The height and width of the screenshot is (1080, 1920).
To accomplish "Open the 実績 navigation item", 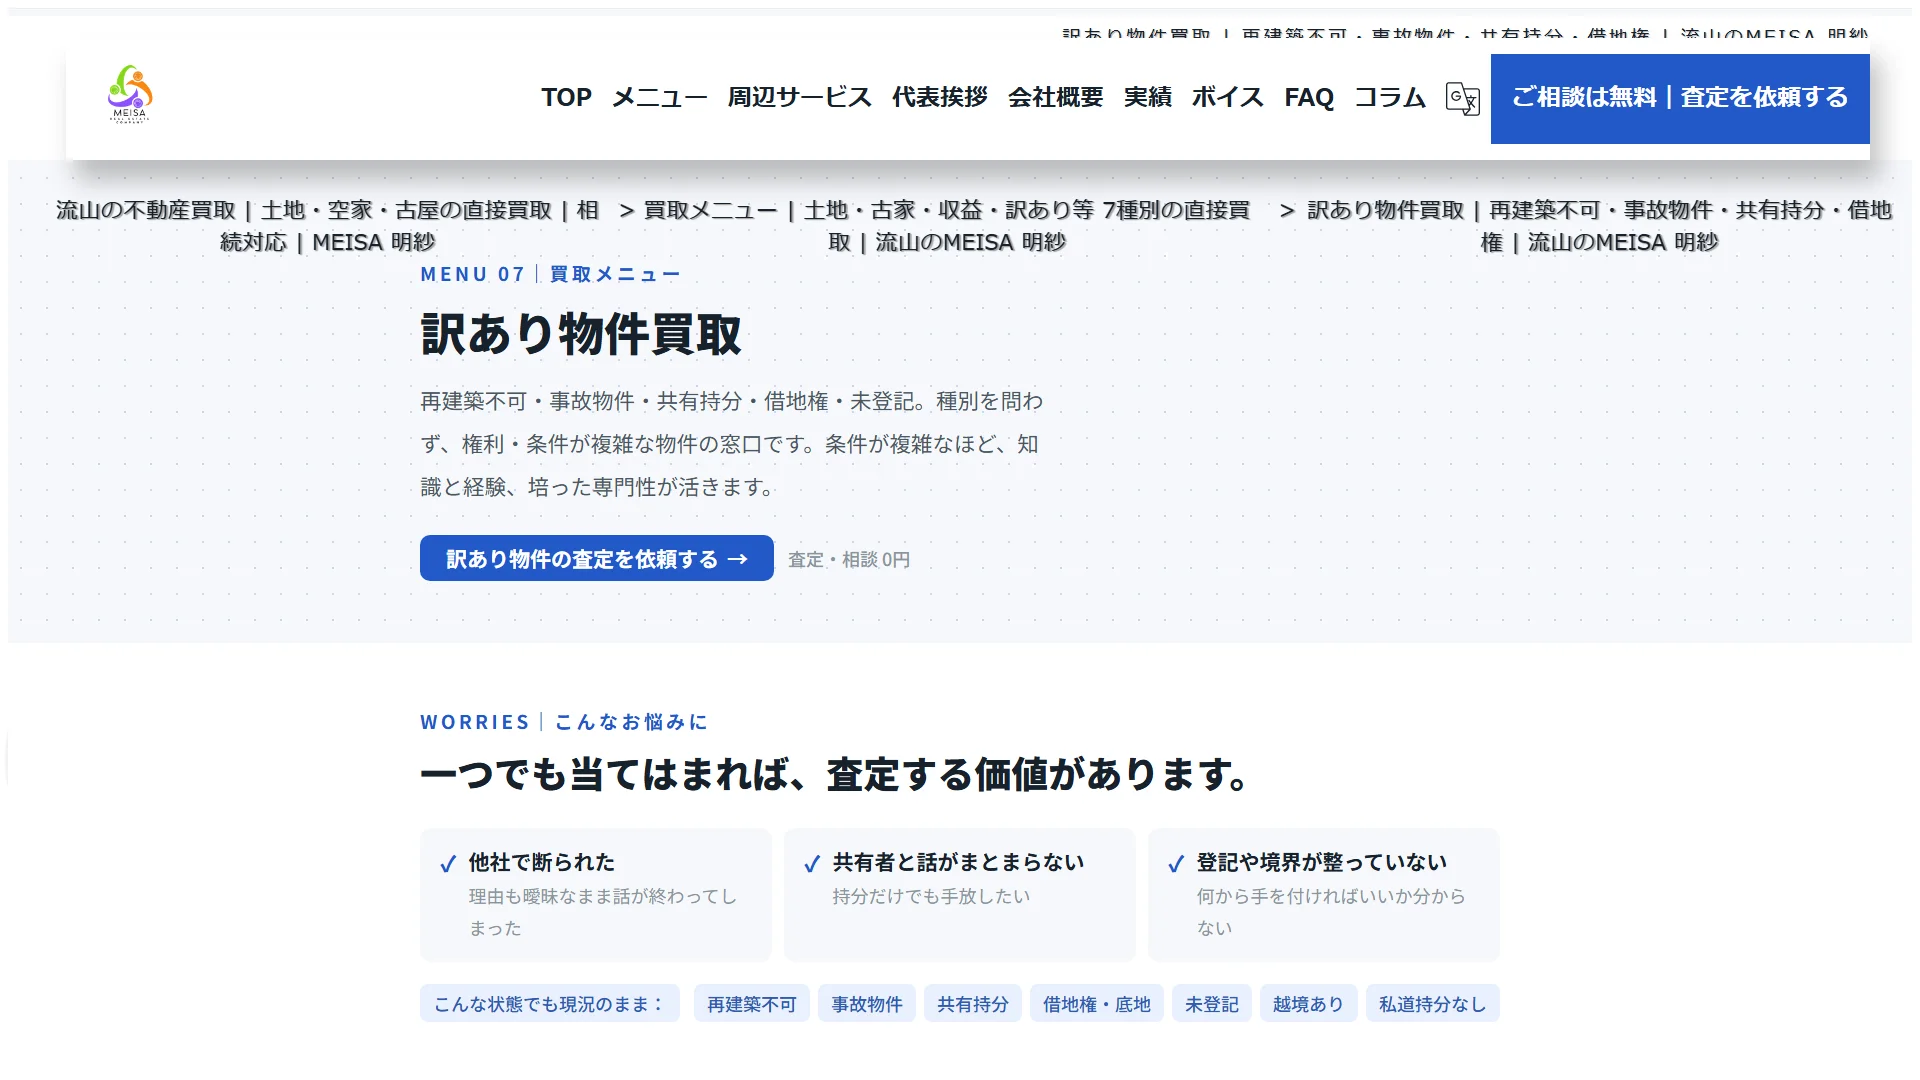I will [1147, 97].
